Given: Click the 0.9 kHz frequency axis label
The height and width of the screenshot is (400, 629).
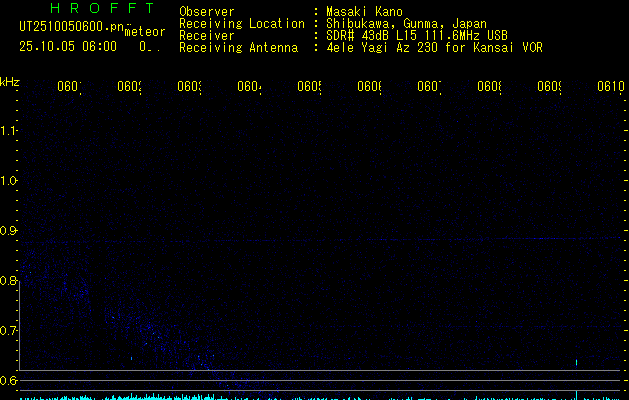Looking at the screenshot, I should tap(10, 231).
